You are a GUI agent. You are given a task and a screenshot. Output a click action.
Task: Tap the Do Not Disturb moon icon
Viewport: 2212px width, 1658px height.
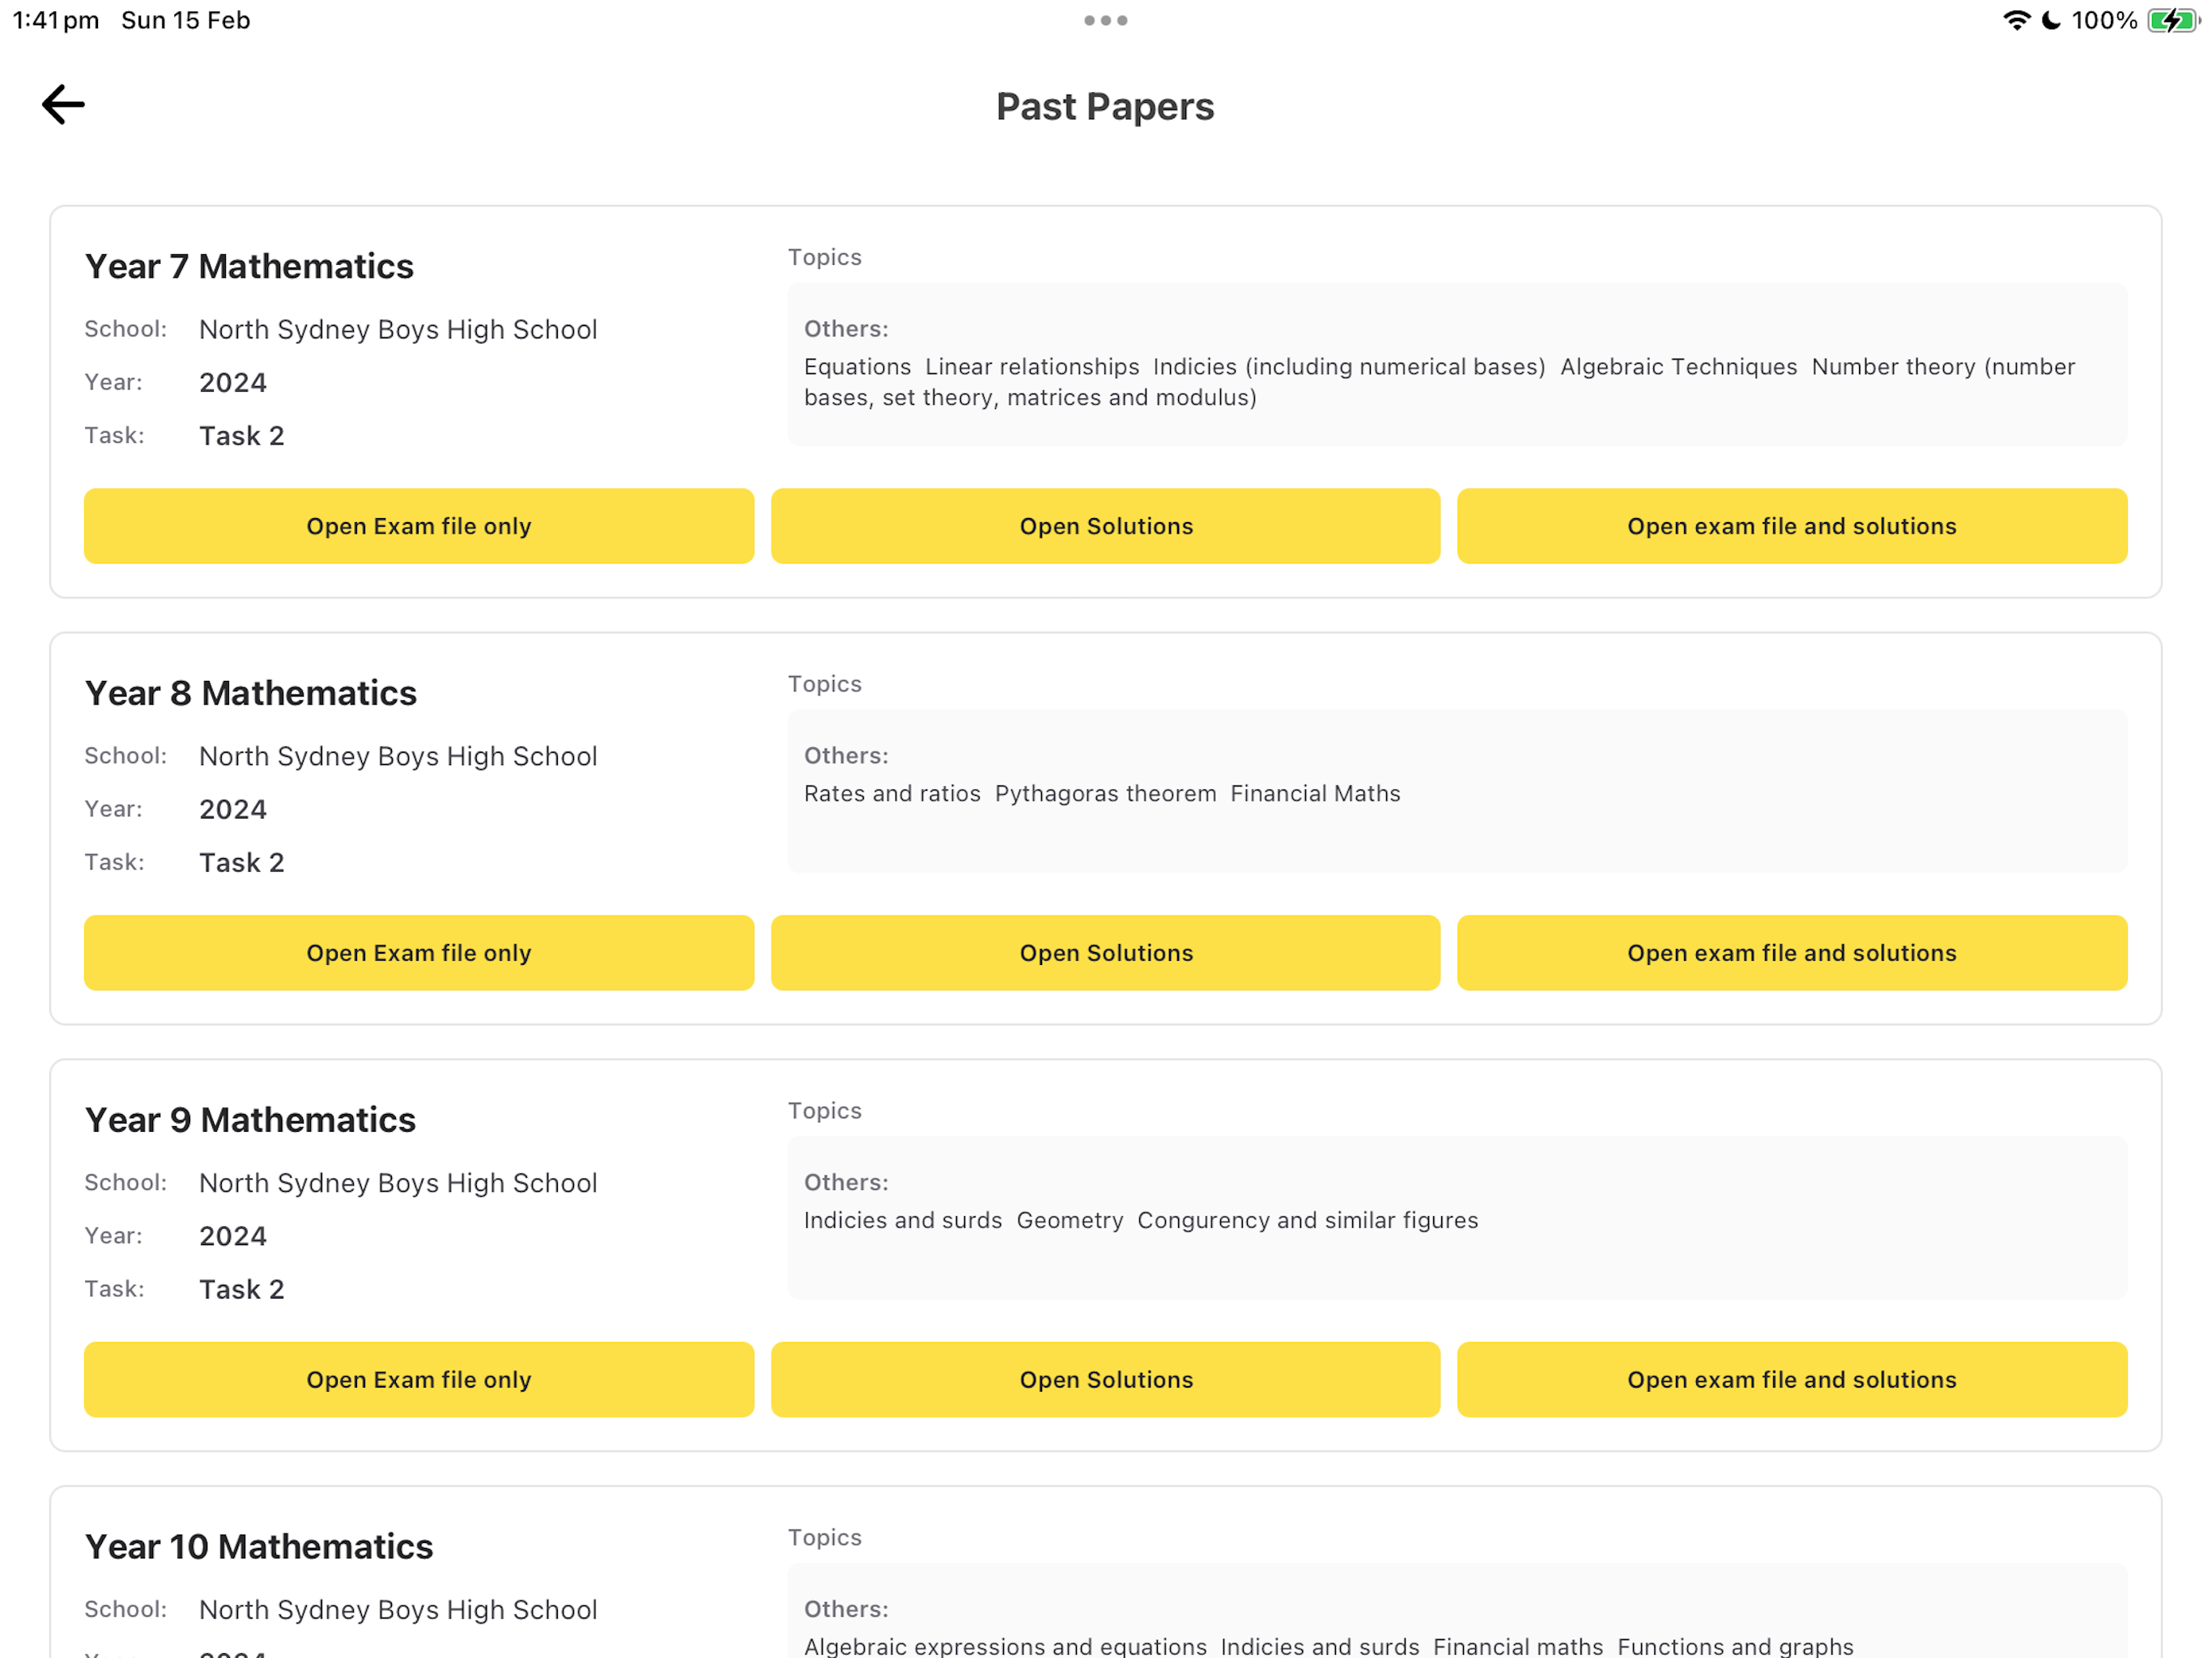2050,20
